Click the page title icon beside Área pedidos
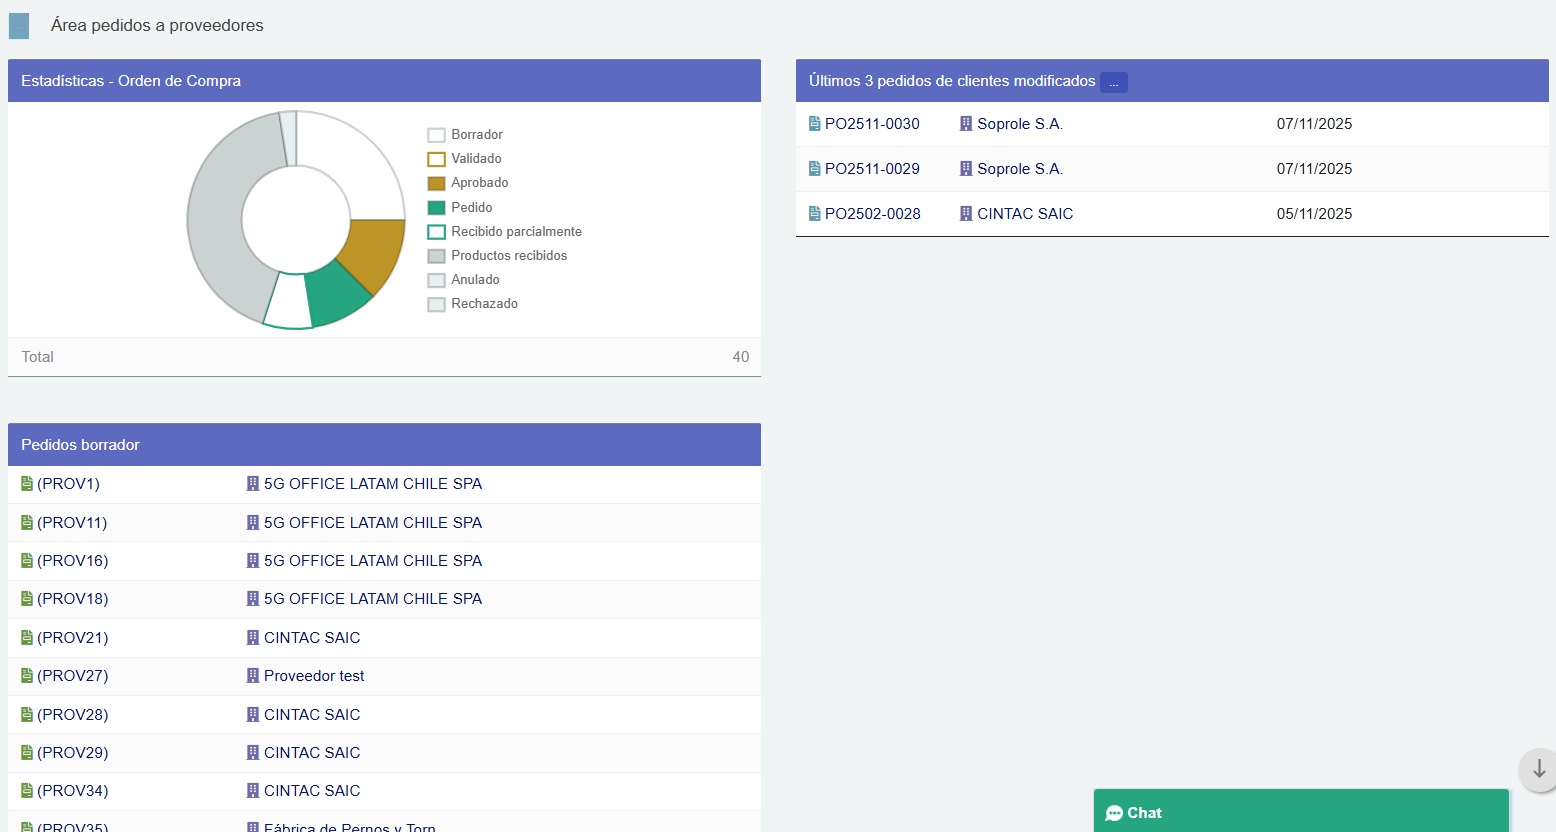 (19, 26)
